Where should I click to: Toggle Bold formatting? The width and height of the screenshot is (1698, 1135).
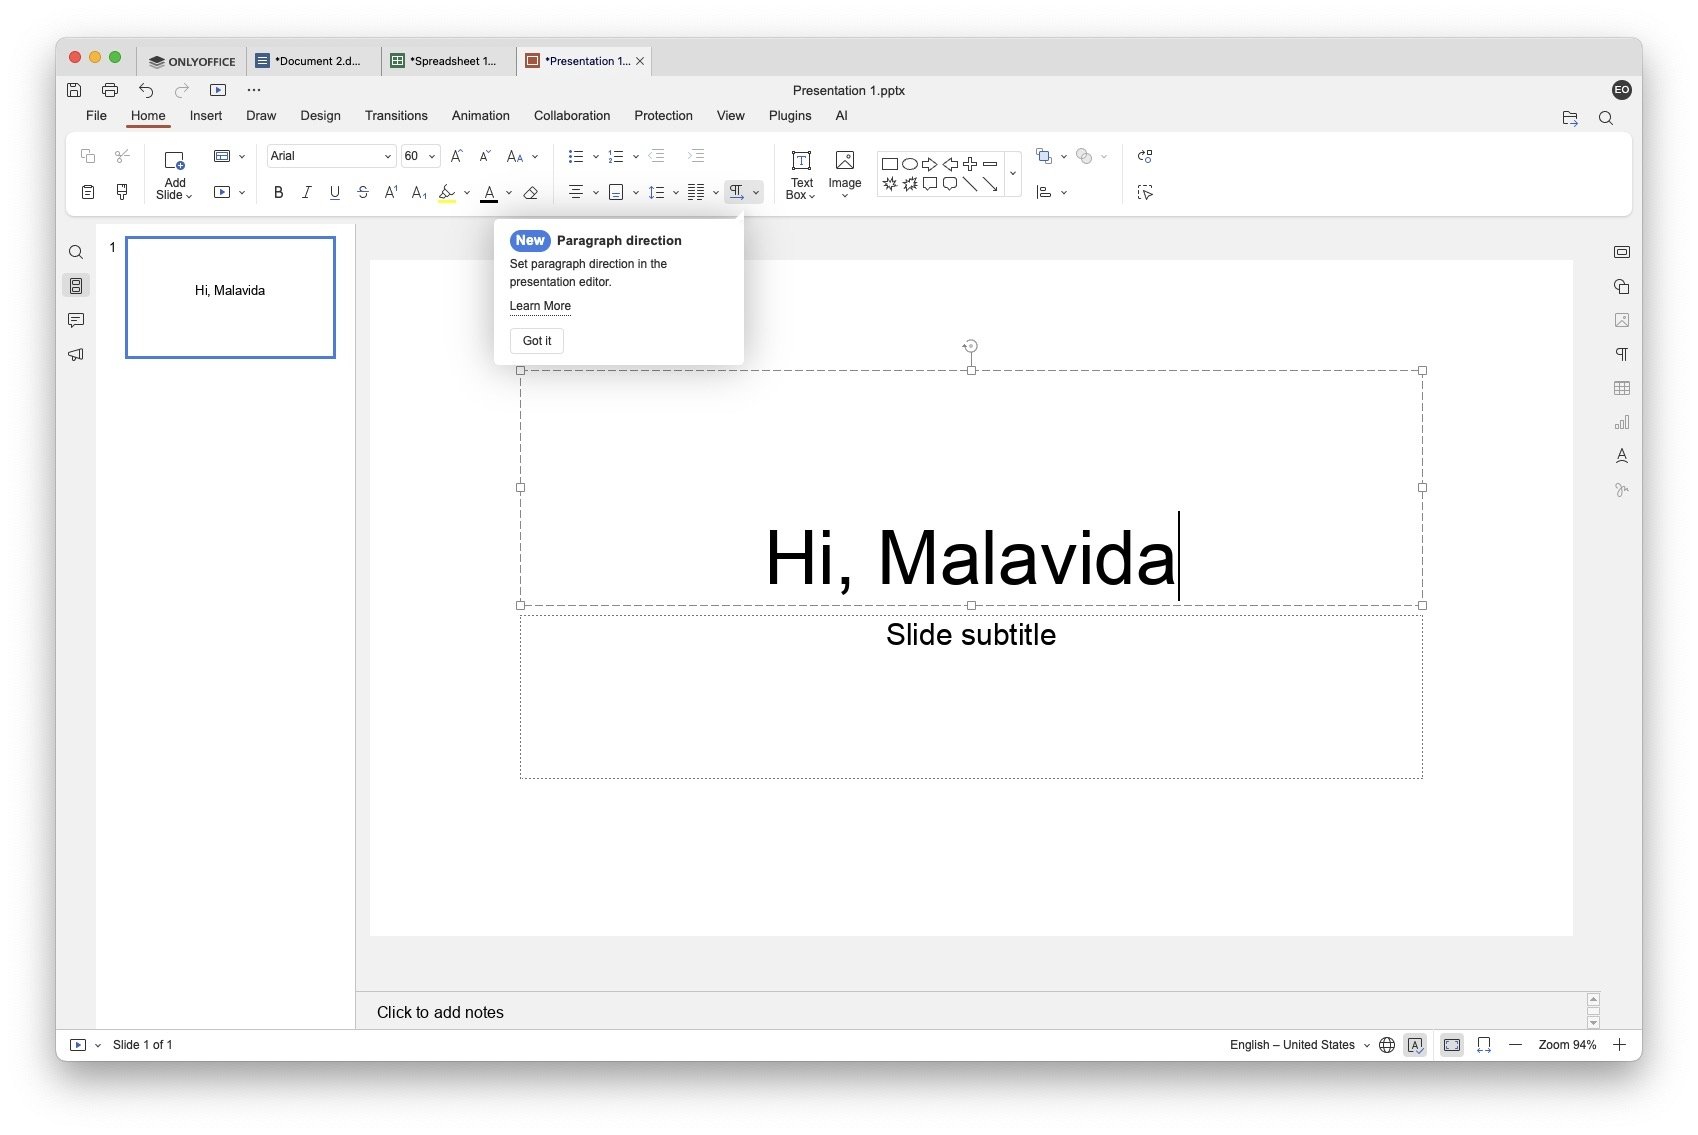(278, 192)
